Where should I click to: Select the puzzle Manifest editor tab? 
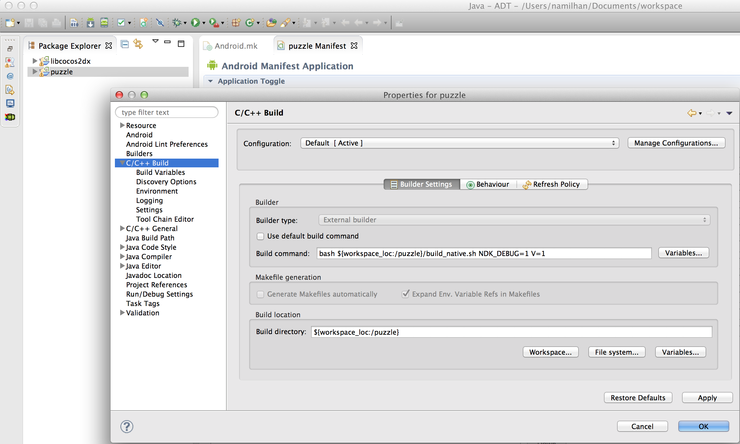pyautogui.click(x=317, y=46)
